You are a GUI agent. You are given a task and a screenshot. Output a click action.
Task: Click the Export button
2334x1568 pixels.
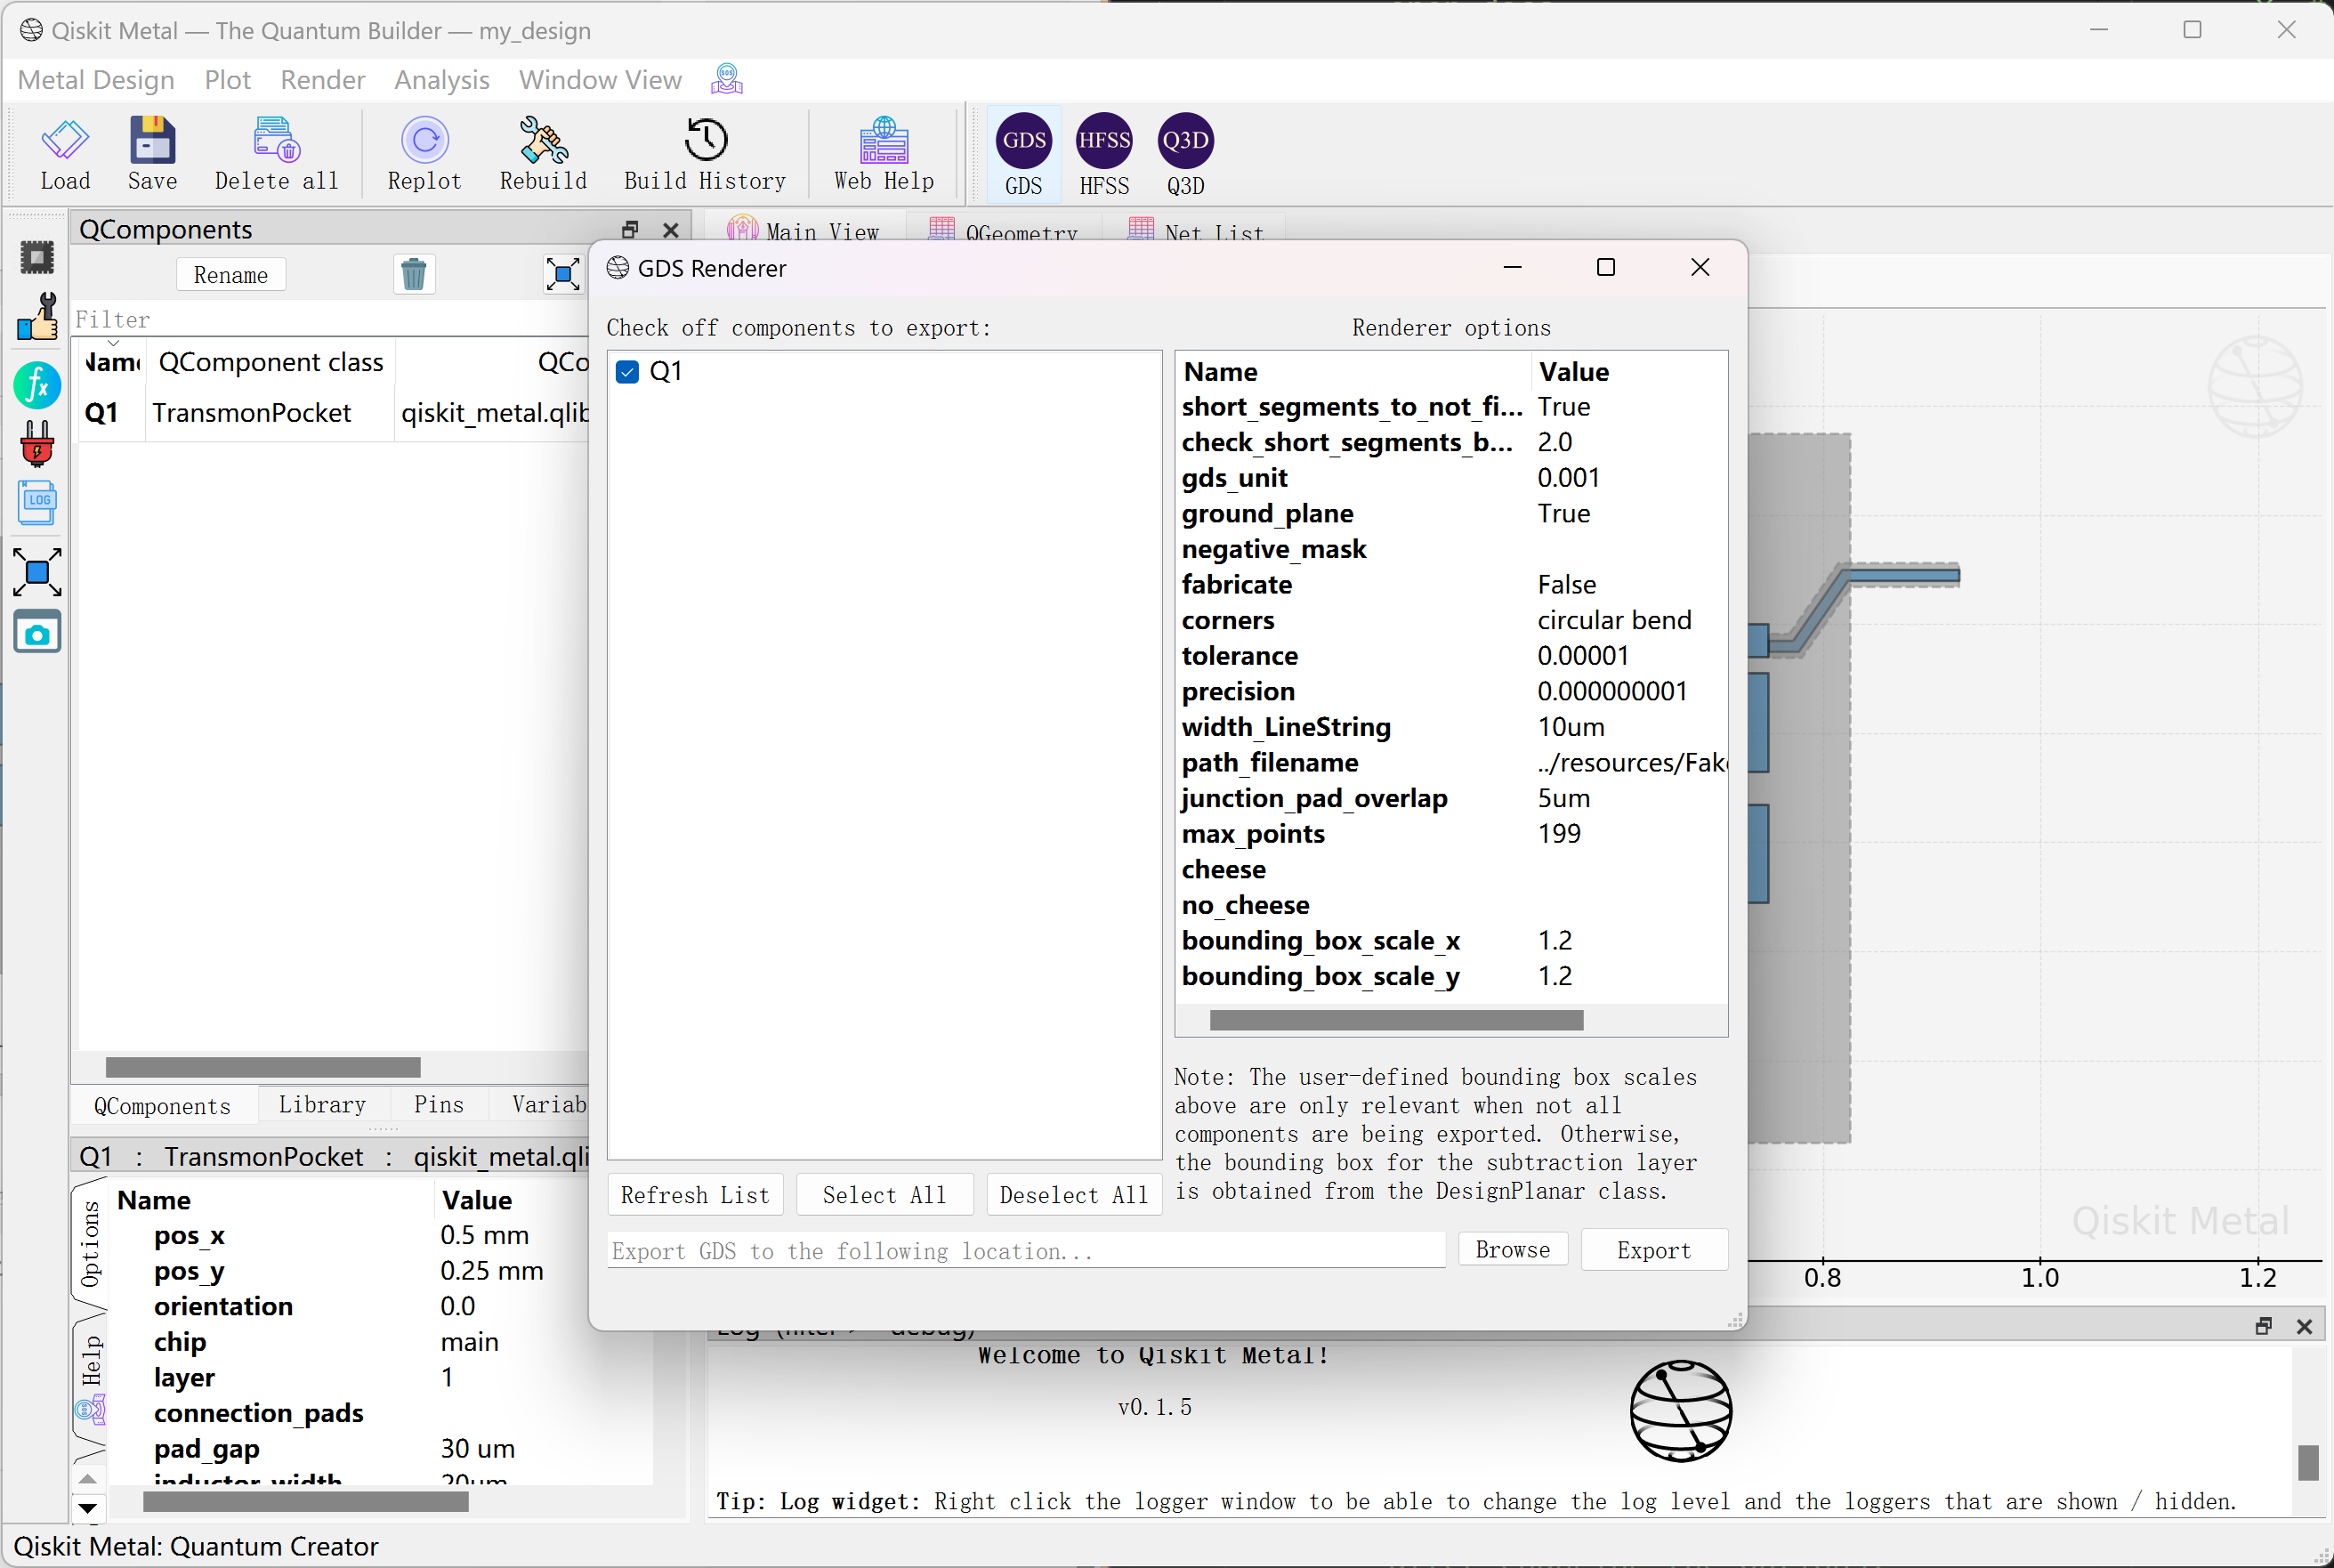1653,1250
